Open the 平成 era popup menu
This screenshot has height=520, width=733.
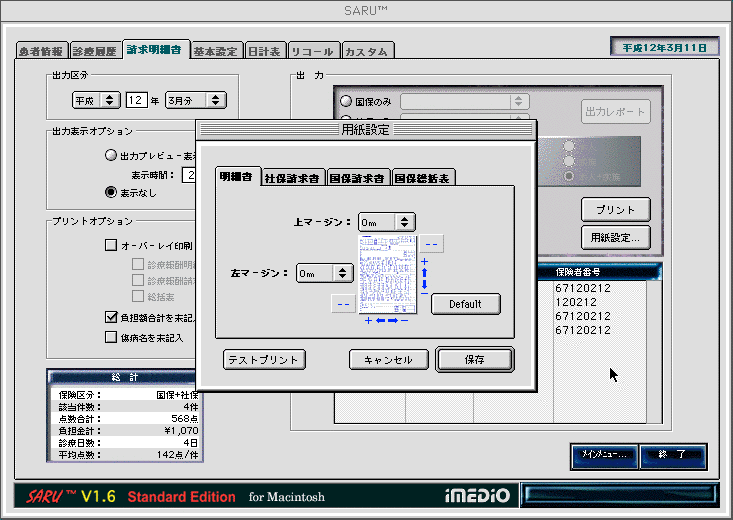(96, 100)
